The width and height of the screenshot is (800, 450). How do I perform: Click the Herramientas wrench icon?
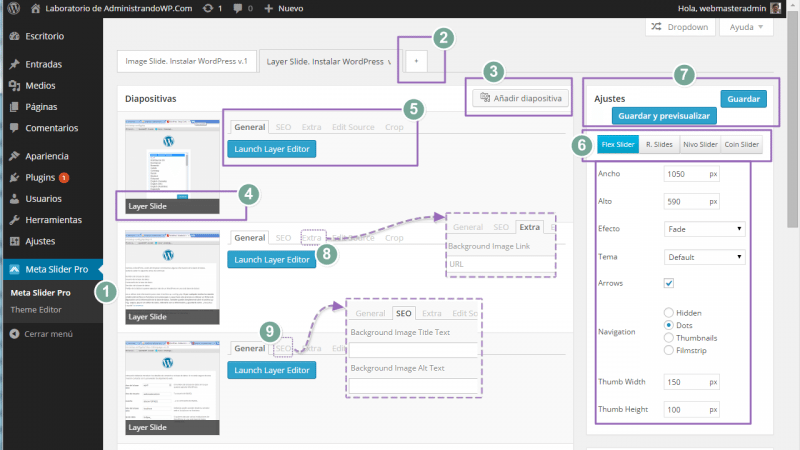[14, 220]
